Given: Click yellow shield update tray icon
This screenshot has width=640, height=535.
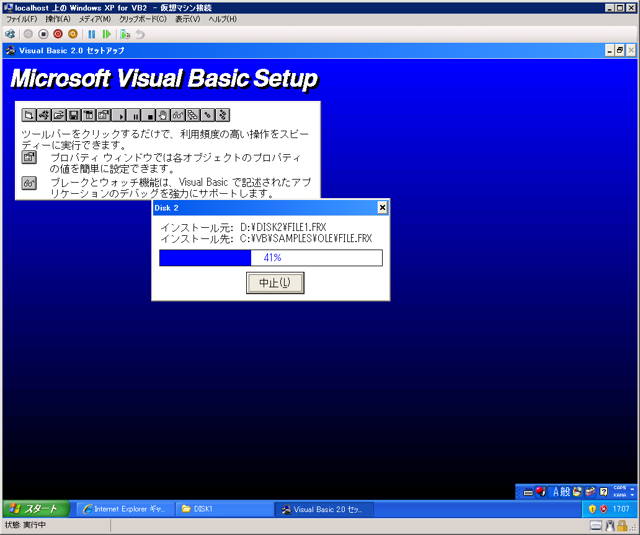Looking at the screenshot, I should (x=592, y=509).
